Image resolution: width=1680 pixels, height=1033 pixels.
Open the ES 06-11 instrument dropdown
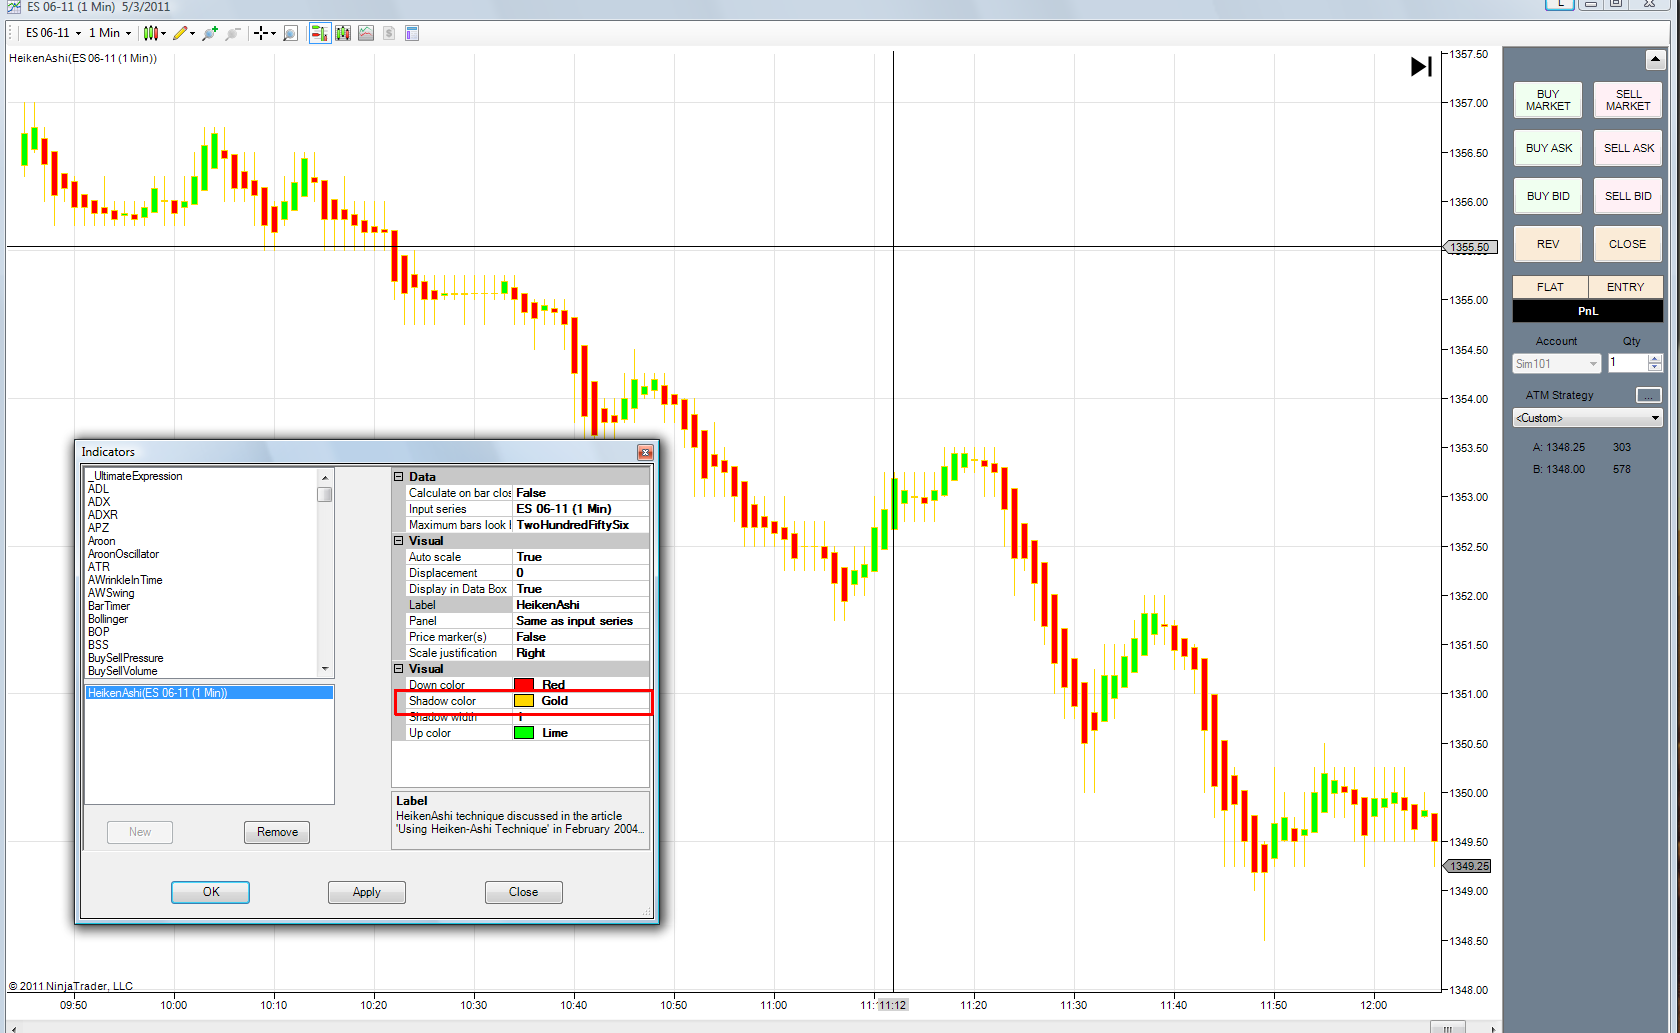coord(53,33)
